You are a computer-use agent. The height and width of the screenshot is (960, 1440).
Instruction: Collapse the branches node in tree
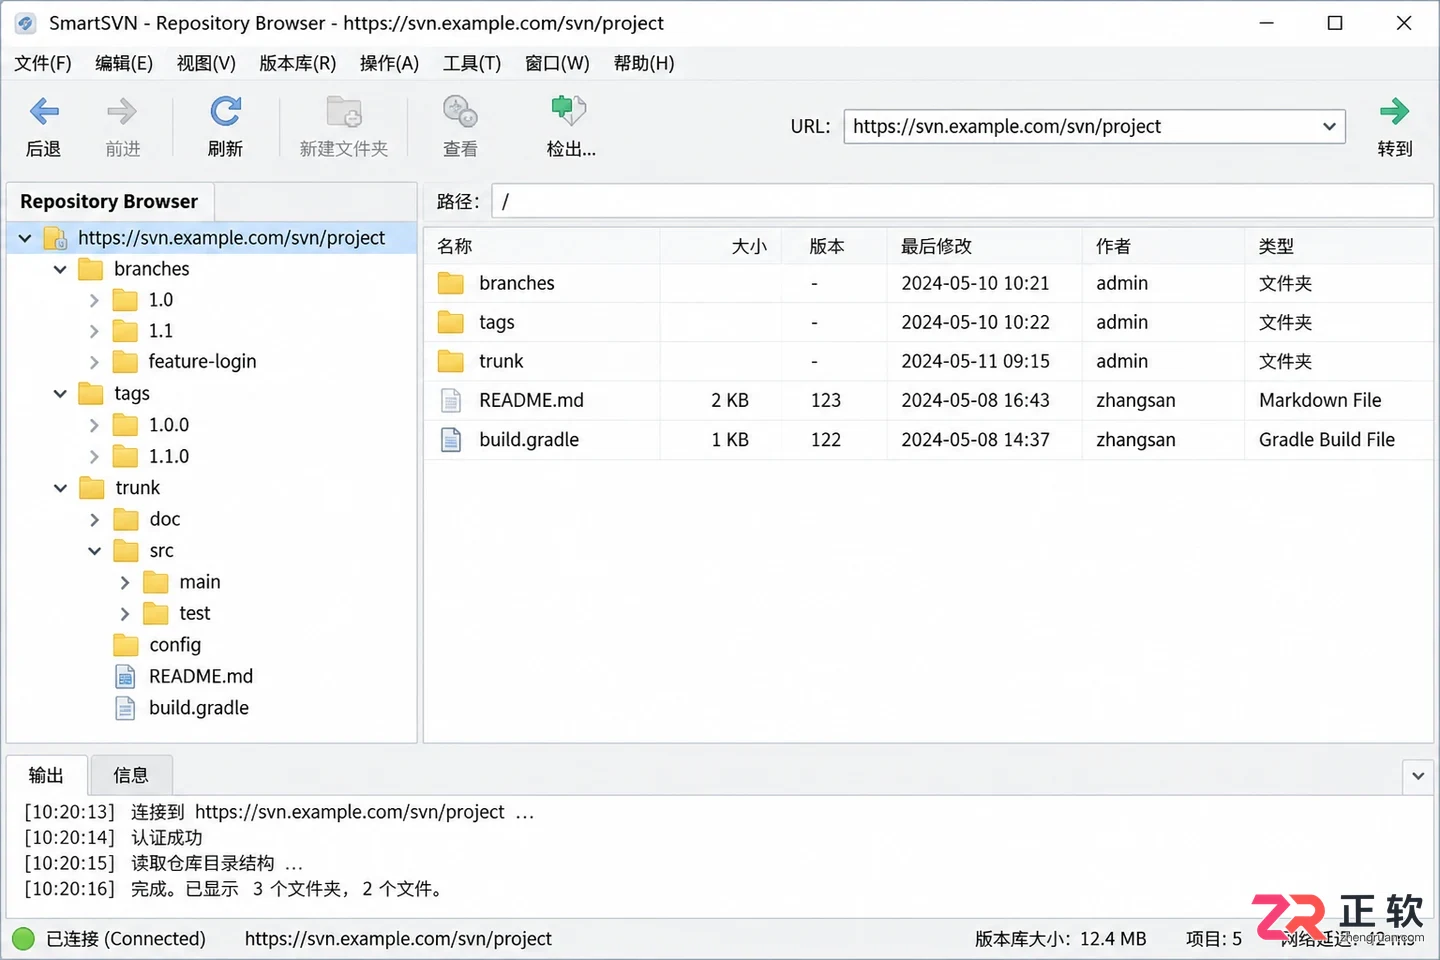point(60,269)
